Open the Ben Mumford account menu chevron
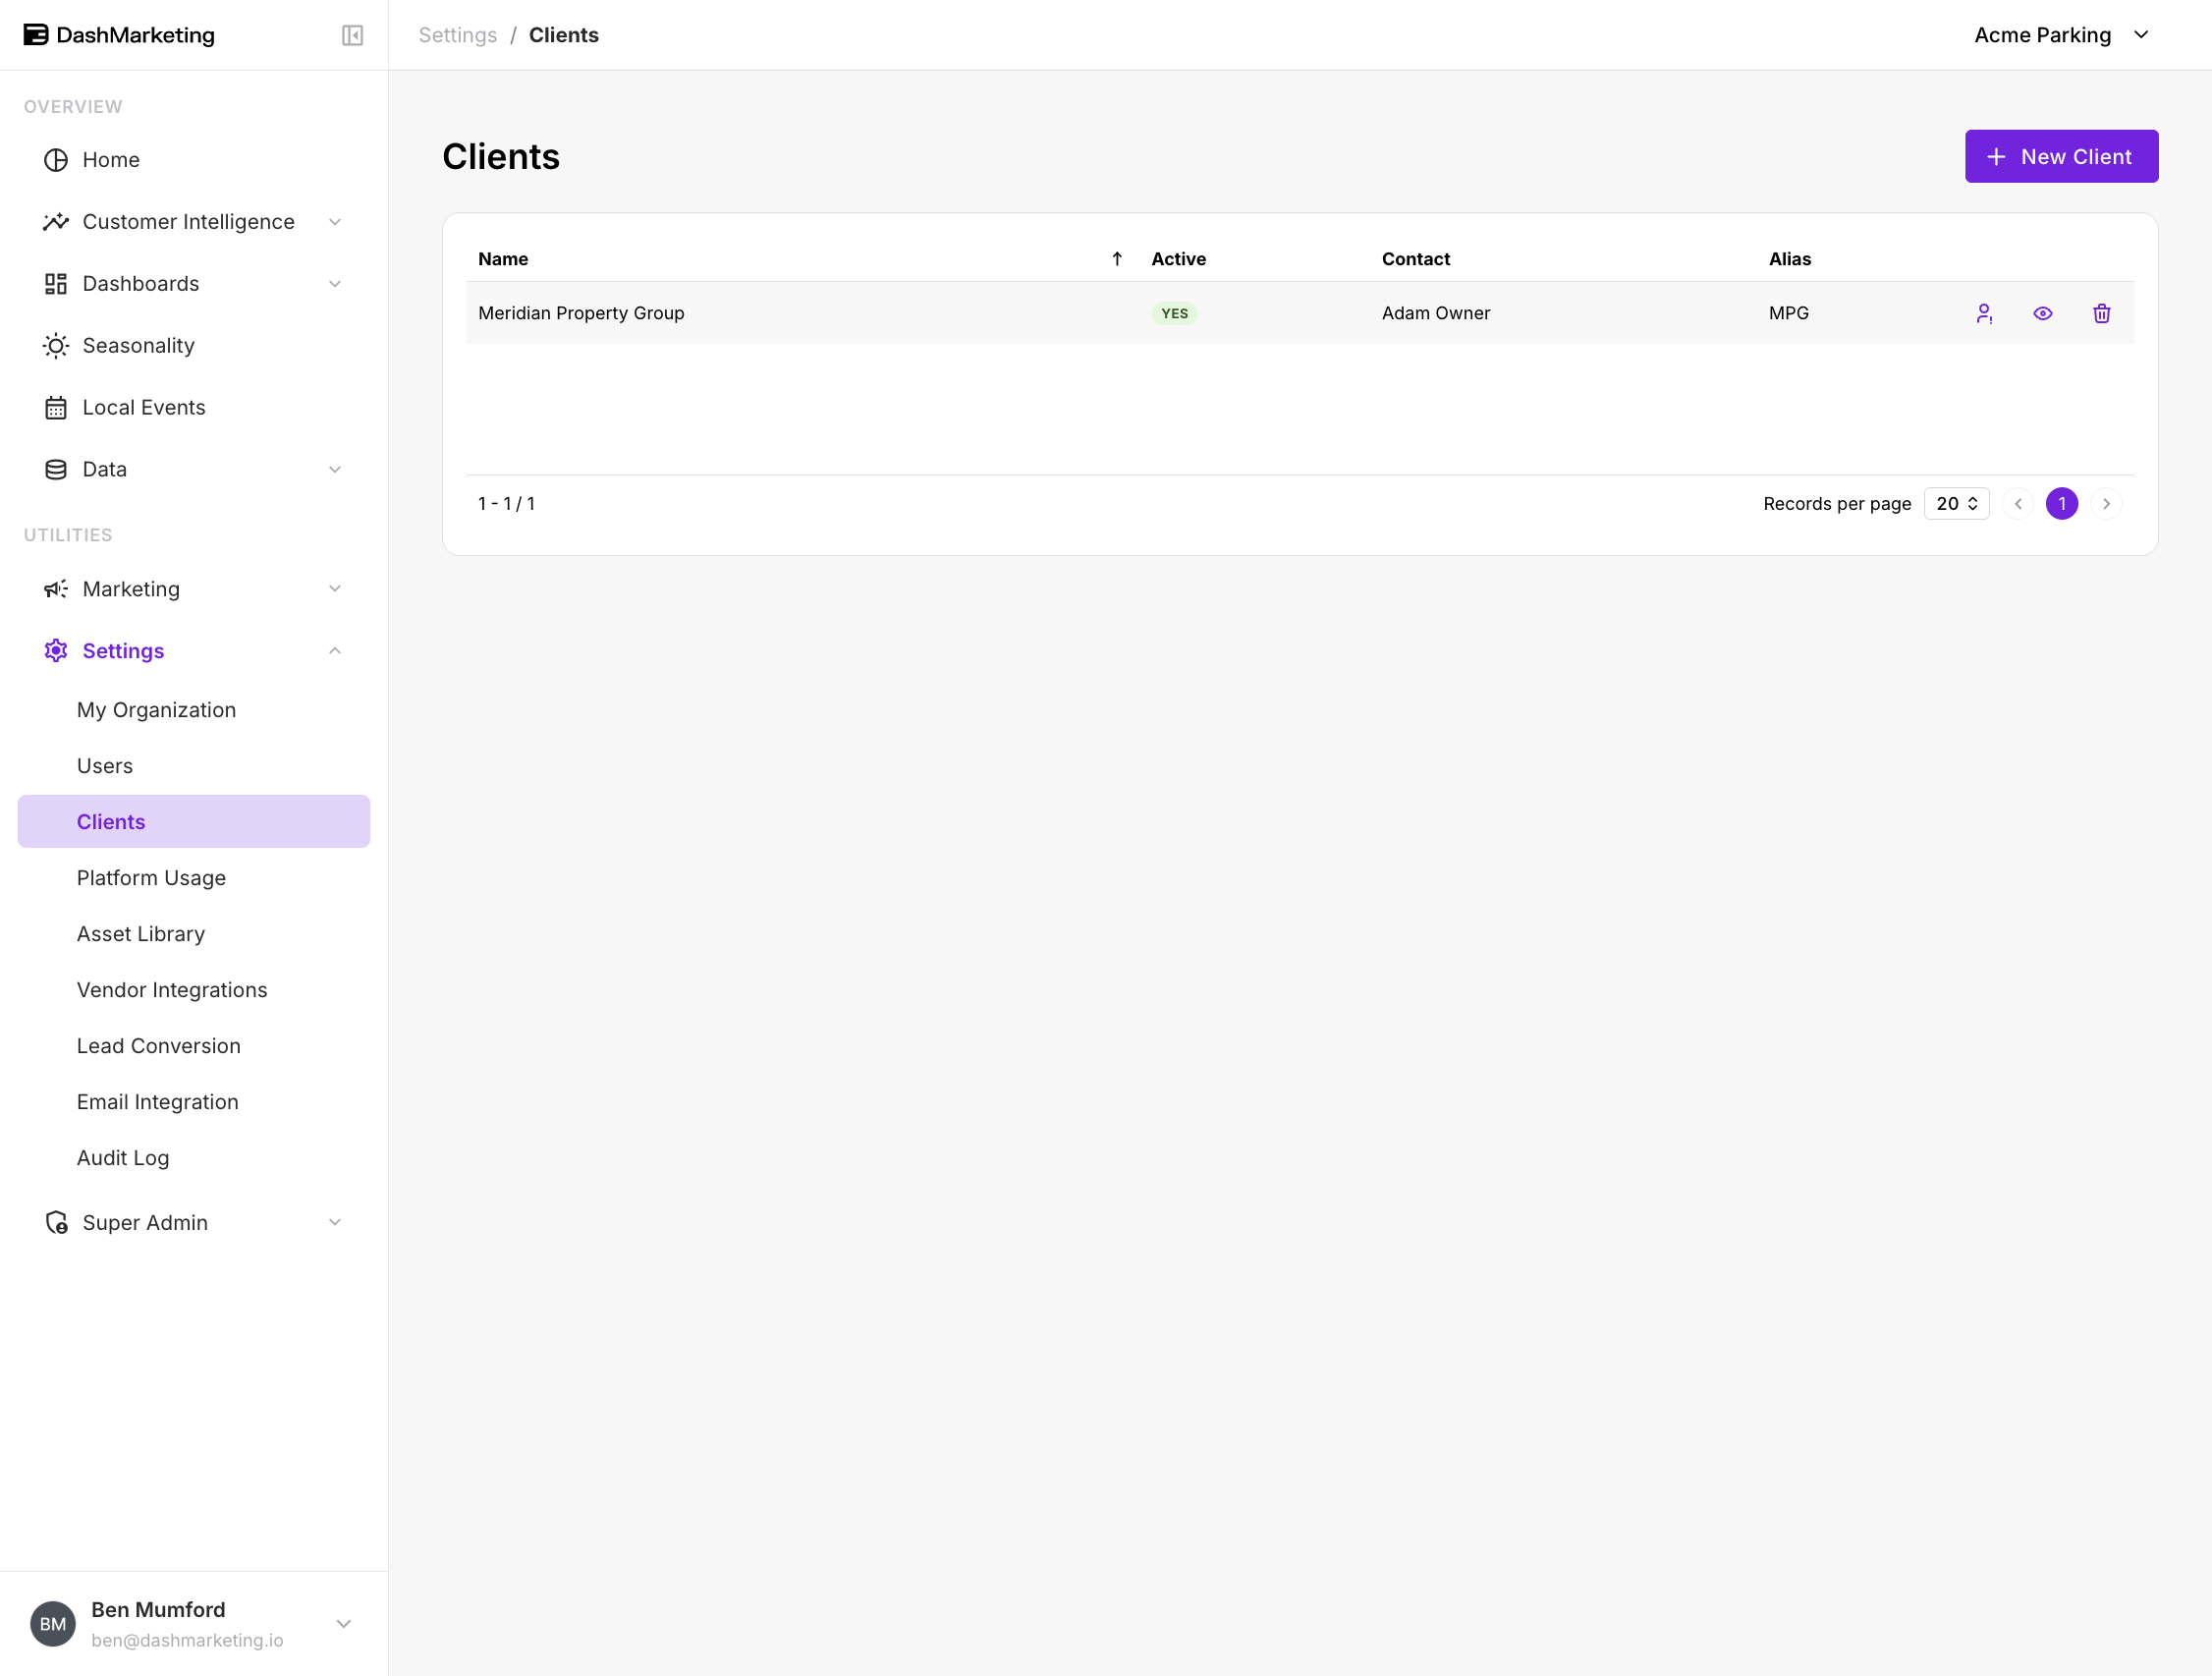This screenshot has height=1676, width=2212. pyautogui.click(x=344, y=1624)
